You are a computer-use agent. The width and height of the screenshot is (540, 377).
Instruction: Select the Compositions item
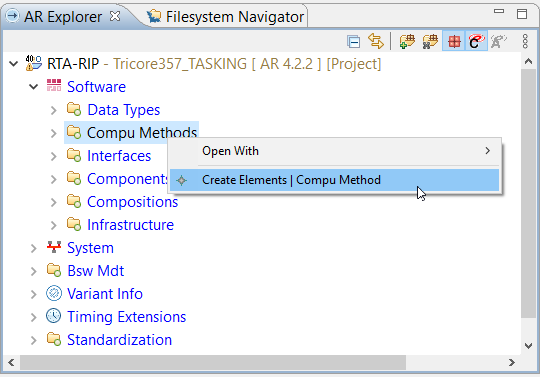133,202
